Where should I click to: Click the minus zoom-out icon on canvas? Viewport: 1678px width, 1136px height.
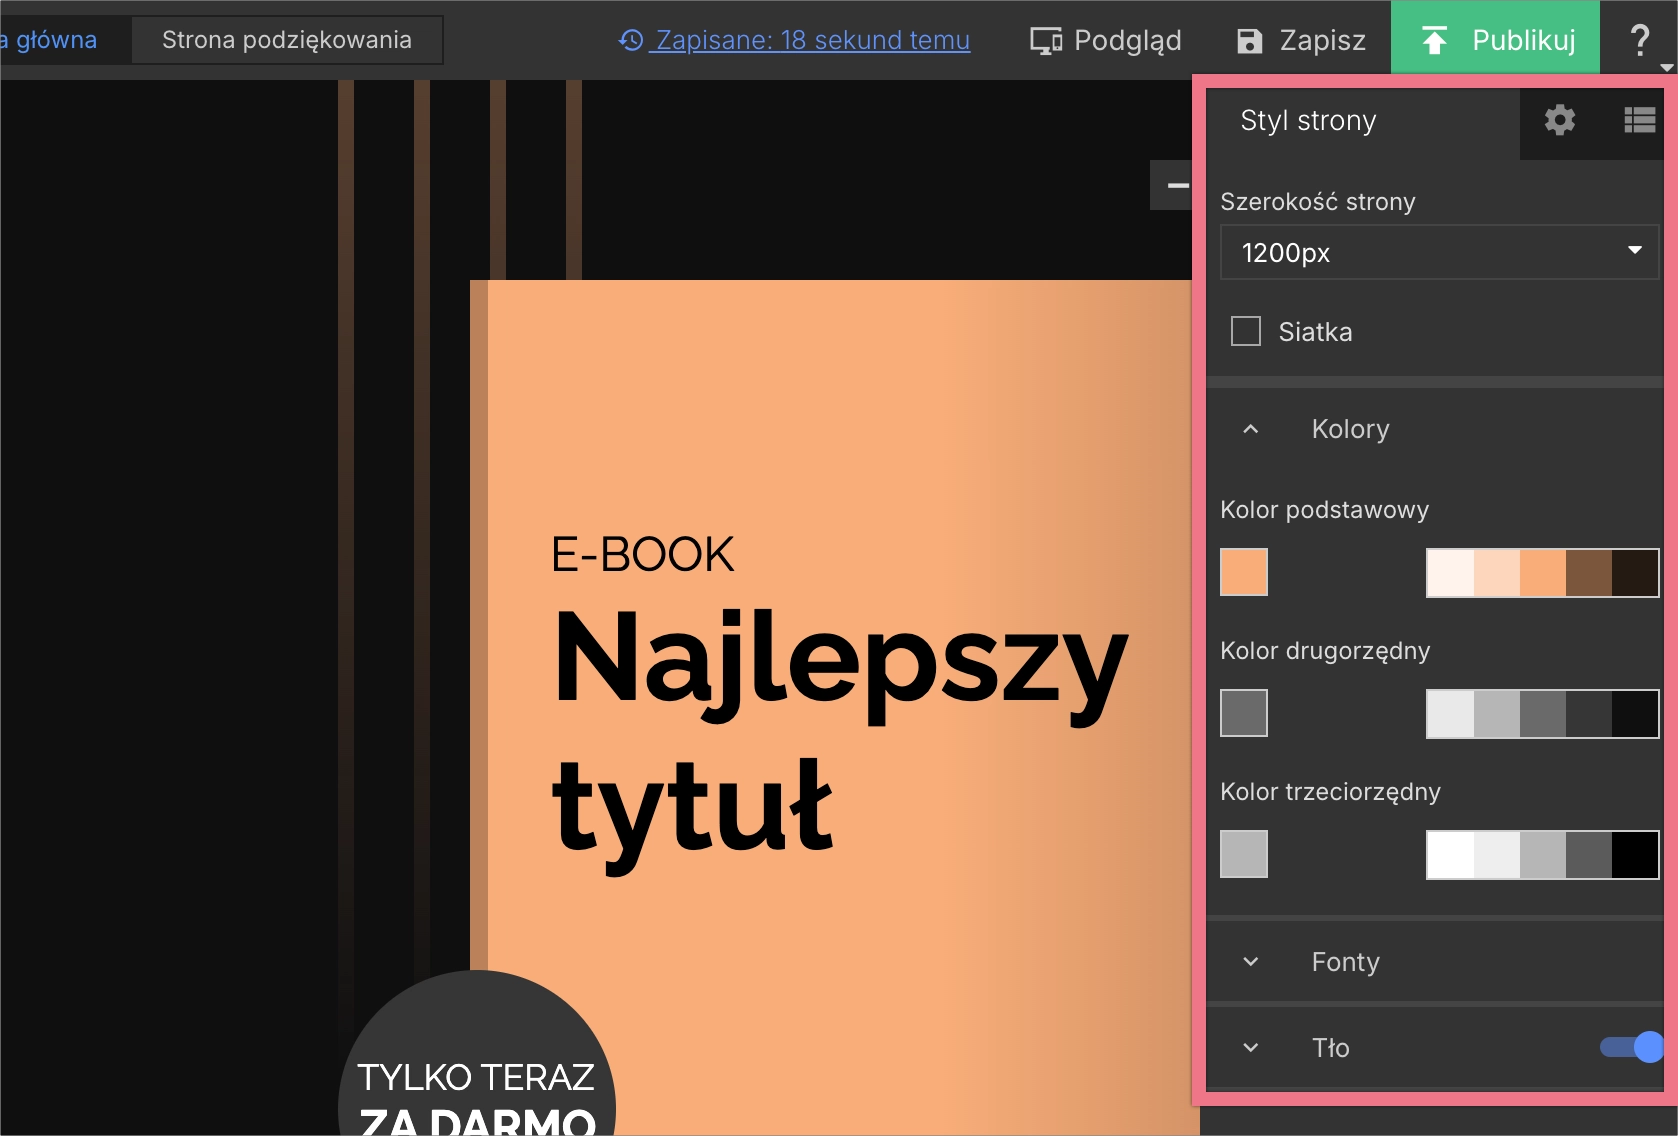click(1178, 185)
